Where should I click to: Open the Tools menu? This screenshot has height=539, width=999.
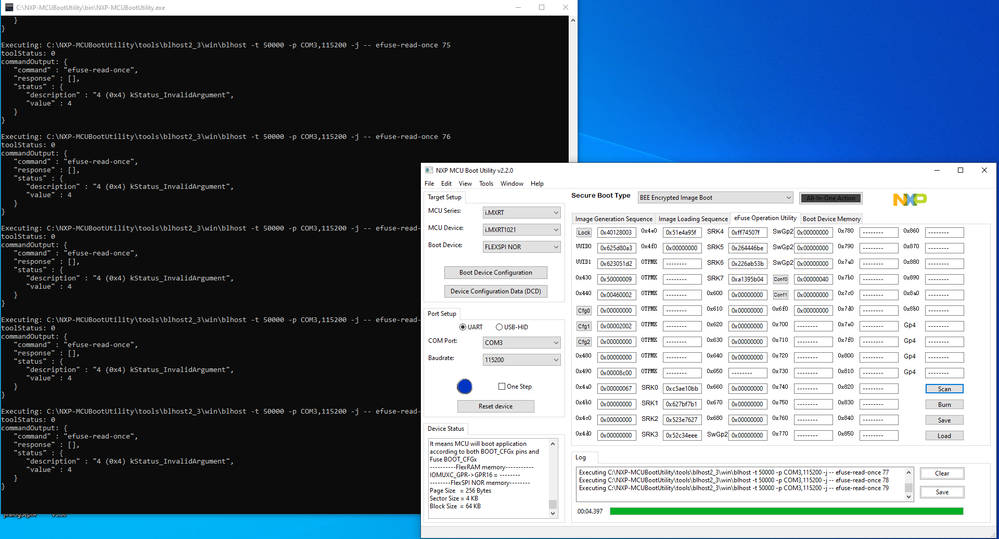coord(486,183)
